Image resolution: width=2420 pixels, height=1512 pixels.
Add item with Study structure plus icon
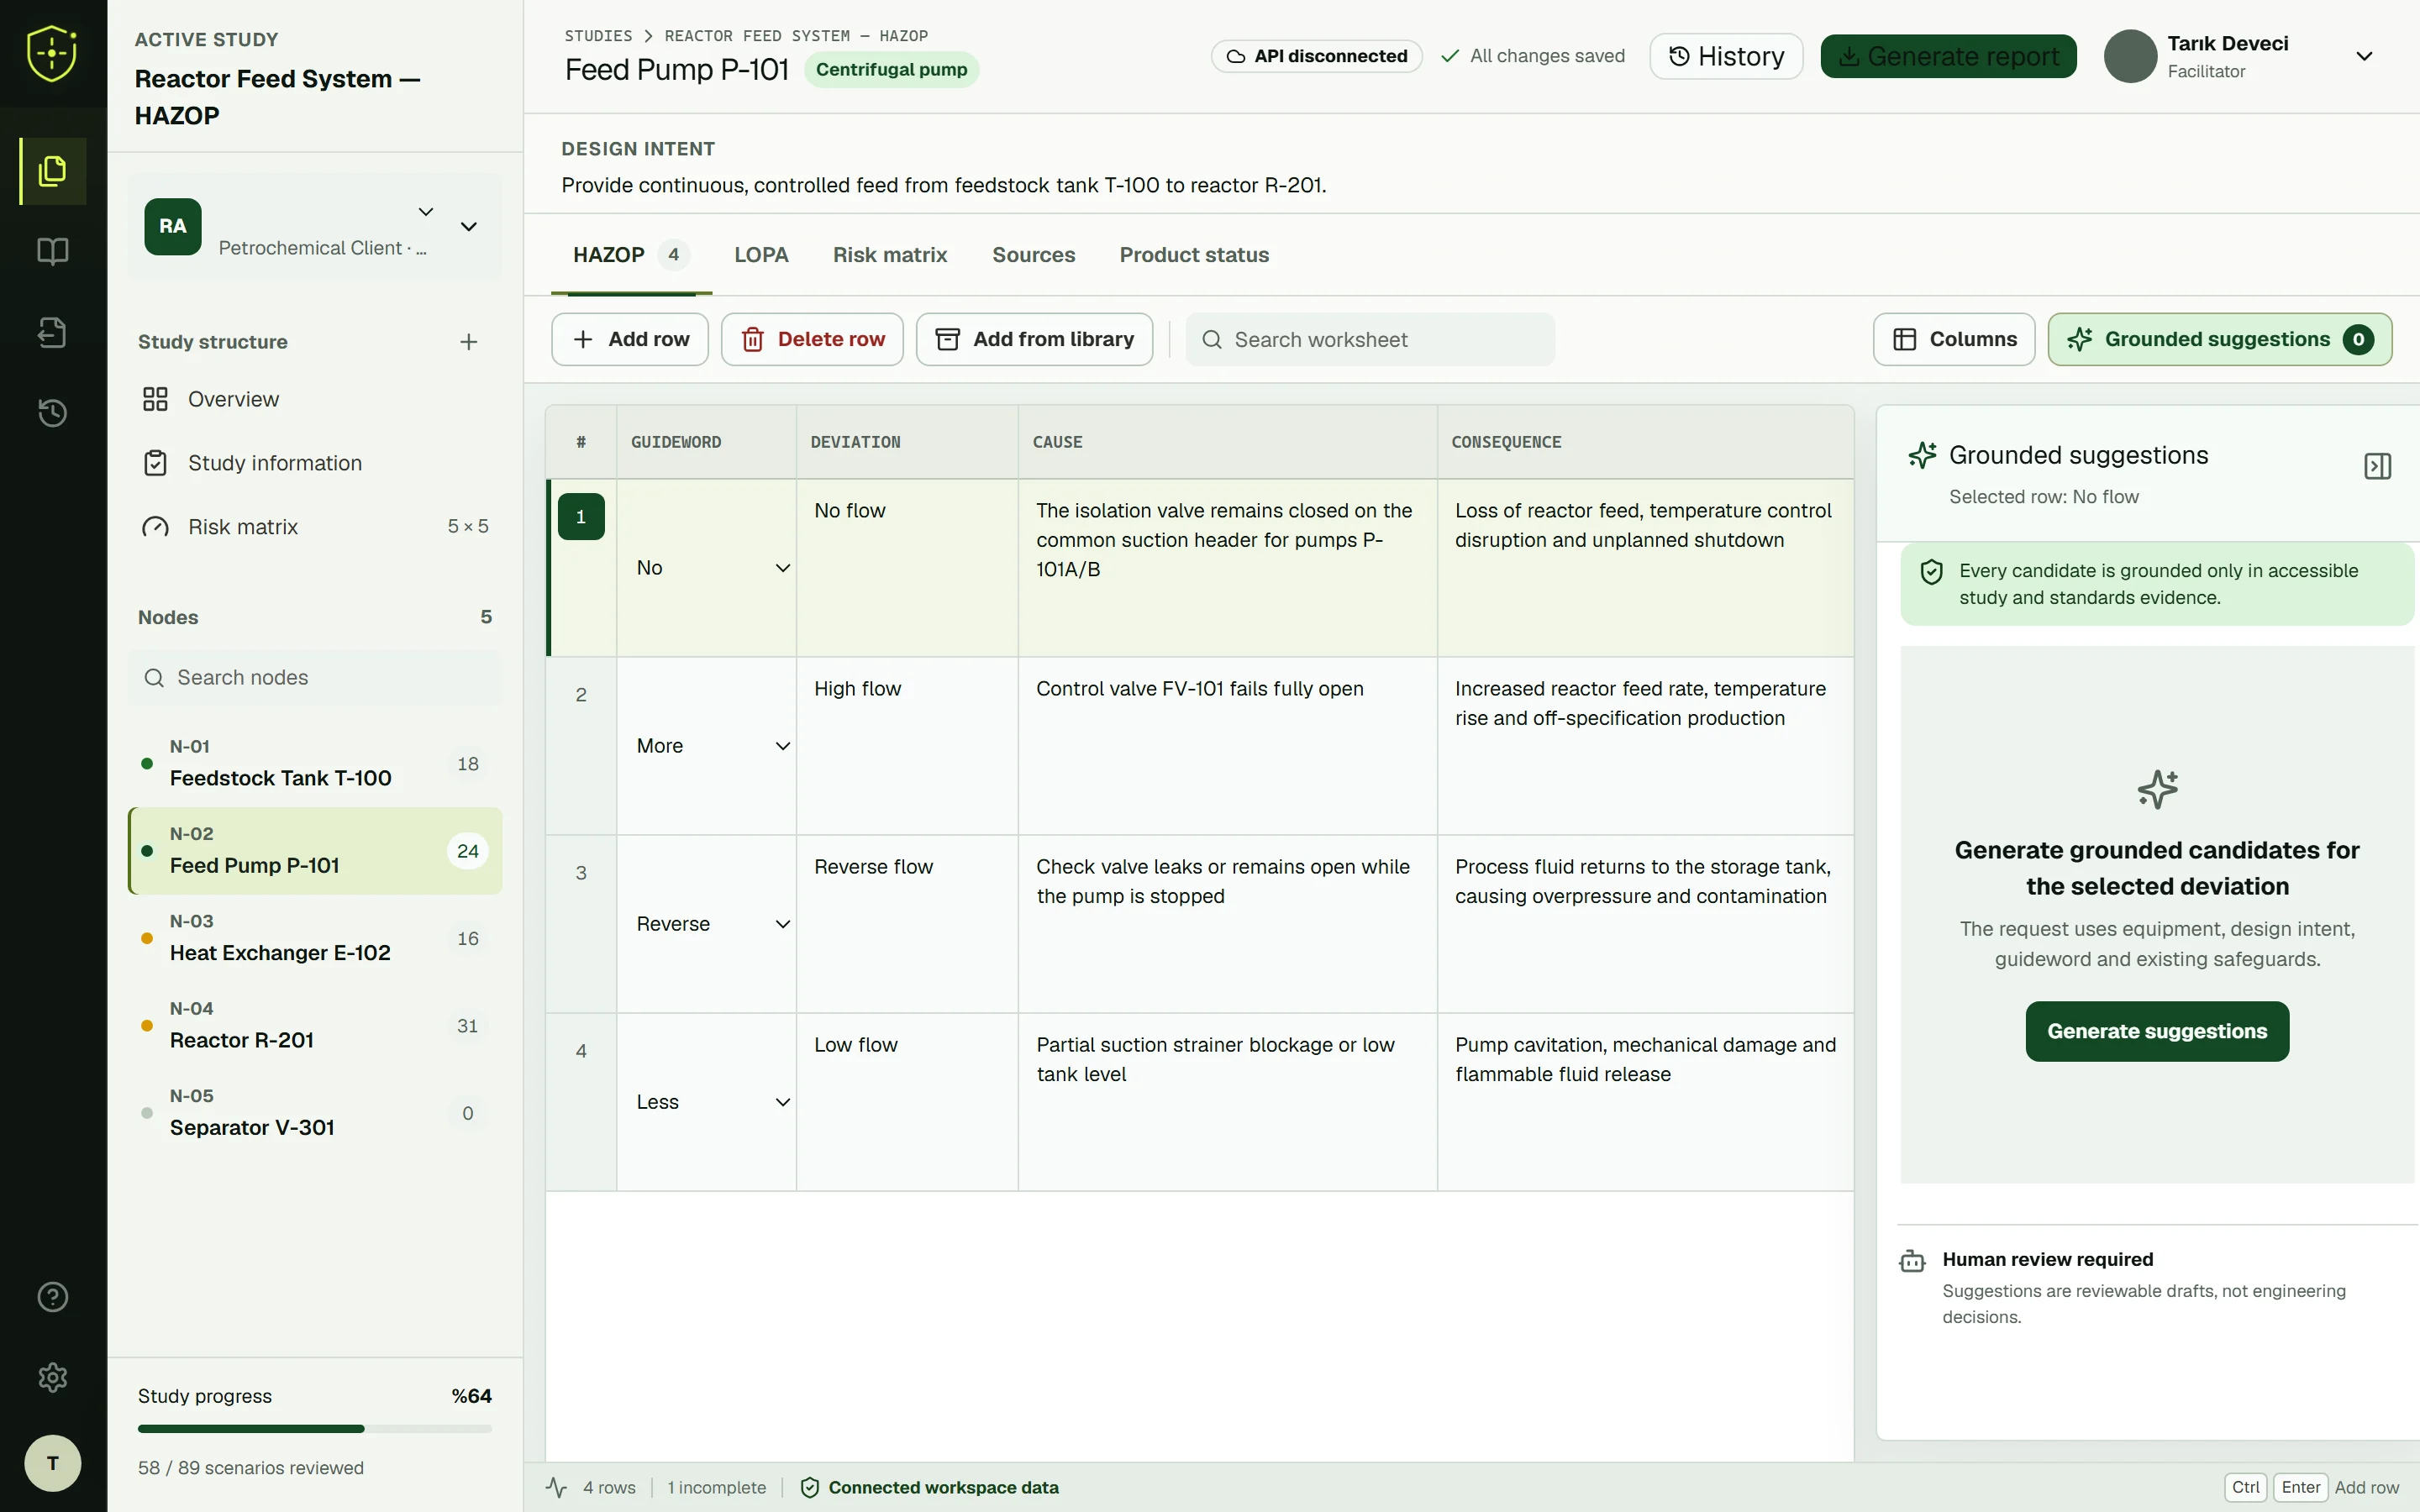click(468, 342)
